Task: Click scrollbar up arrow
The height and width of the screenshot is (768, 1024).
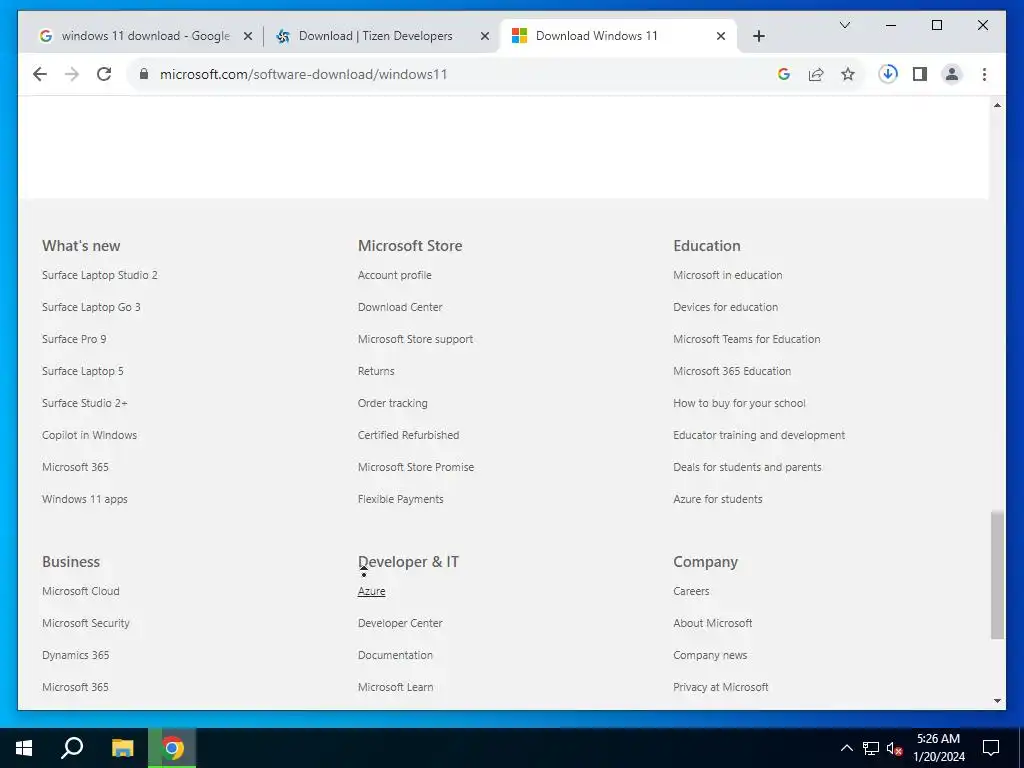Action: [997, 105]
